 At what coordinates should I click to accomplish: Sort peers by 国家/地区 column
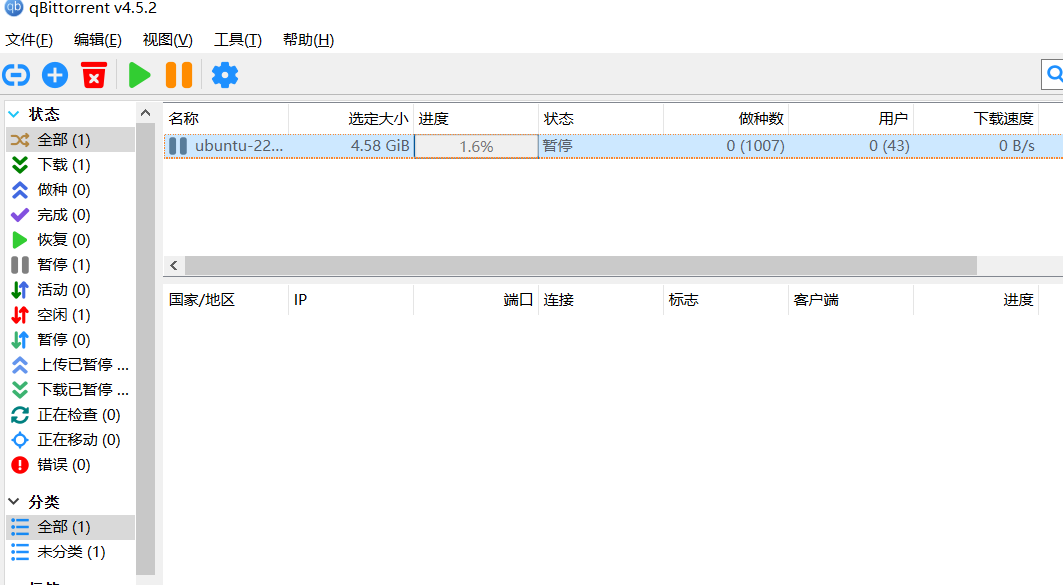click(226, 300)
